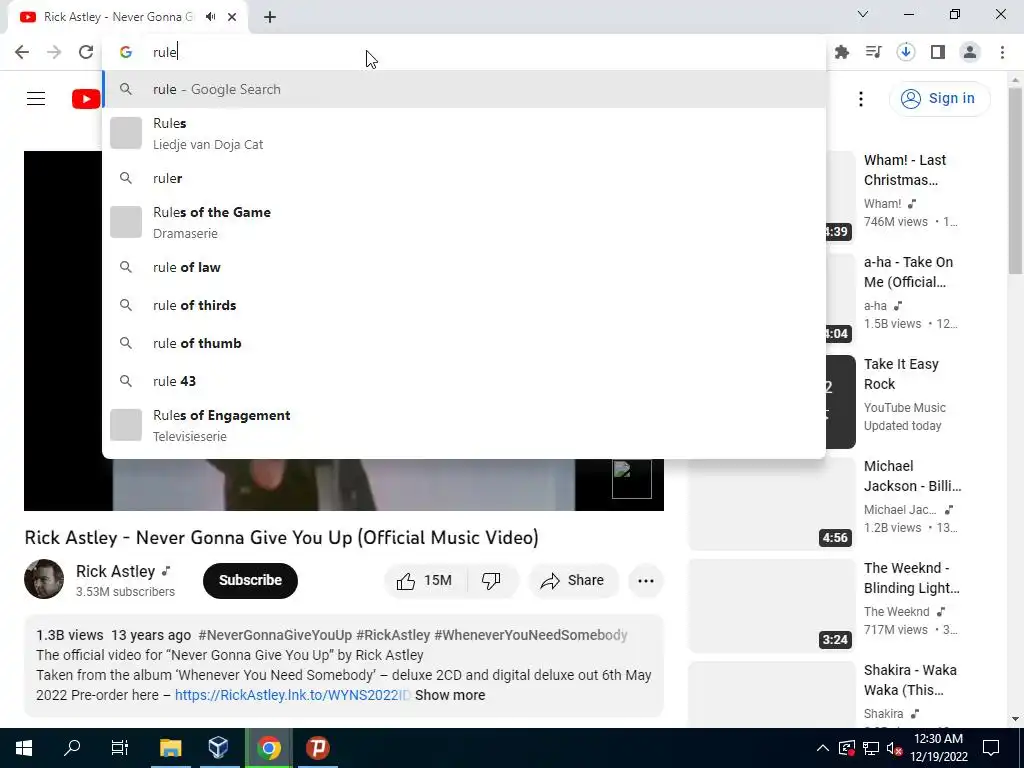The image size is (1024, 768).
Task: Open 'a-ha - Take On Me' suggested video
Action: click(x=908, y=272)
